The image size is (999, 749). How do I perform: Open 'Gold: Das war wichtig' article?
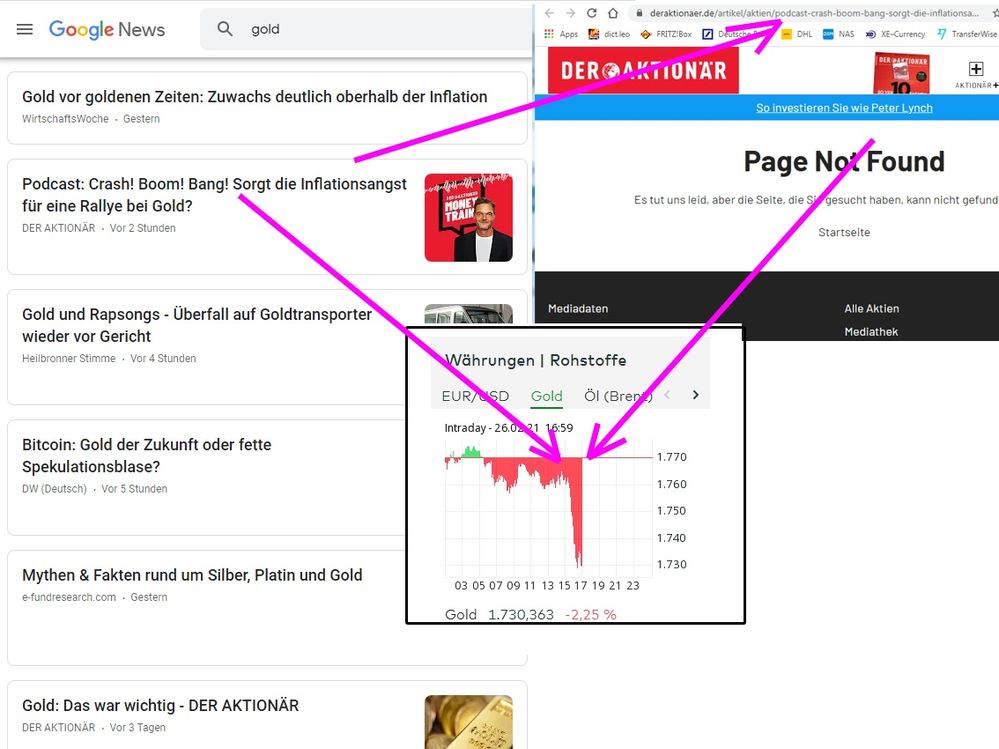pyautogui.click(x=160, y=706)
